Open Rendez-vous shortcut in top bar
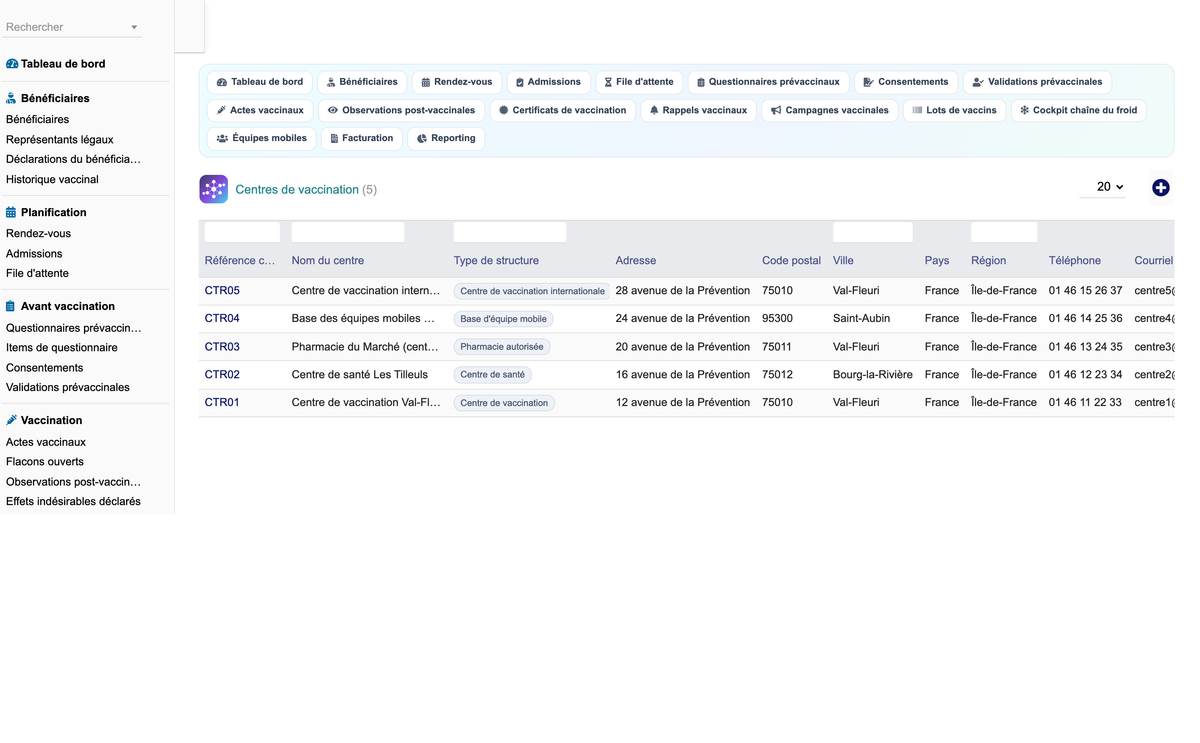The width and height of the screenshot is (1200, 743). (x=457, y=82)
